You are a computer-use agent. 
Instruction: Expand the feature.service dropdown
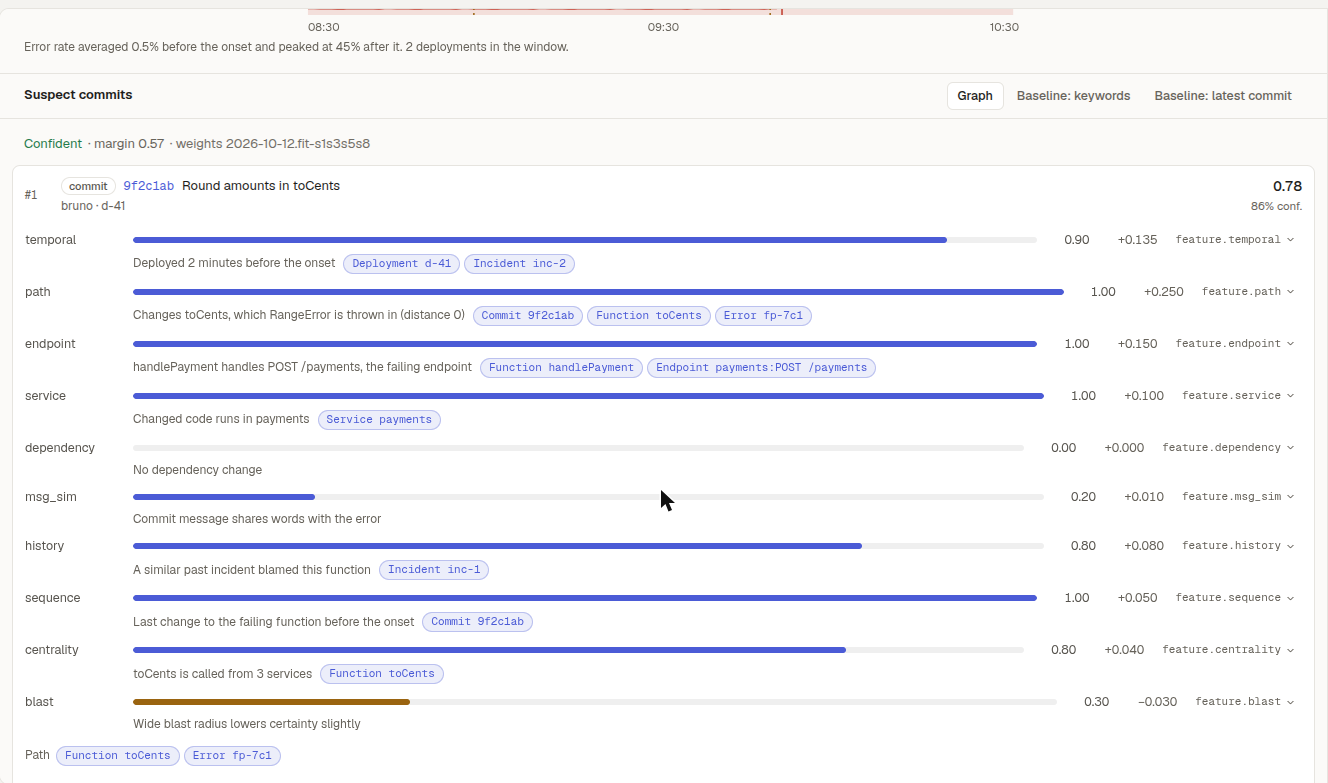pyautogui.click(x=1238, y=396)
